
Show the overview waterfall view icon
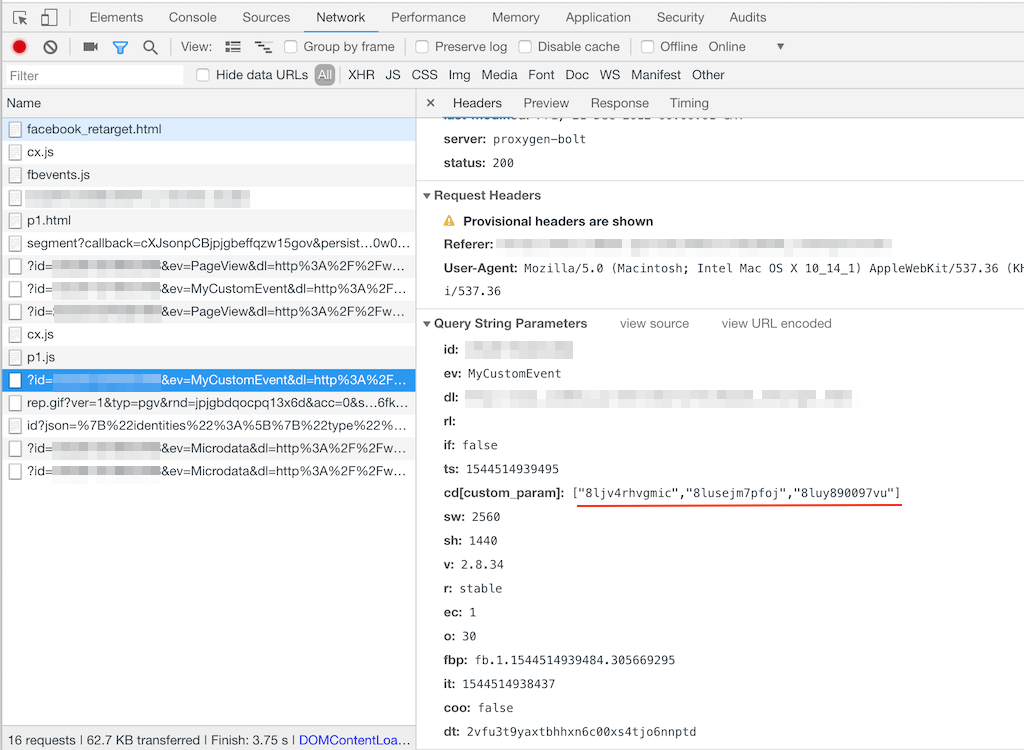[263, 47]
